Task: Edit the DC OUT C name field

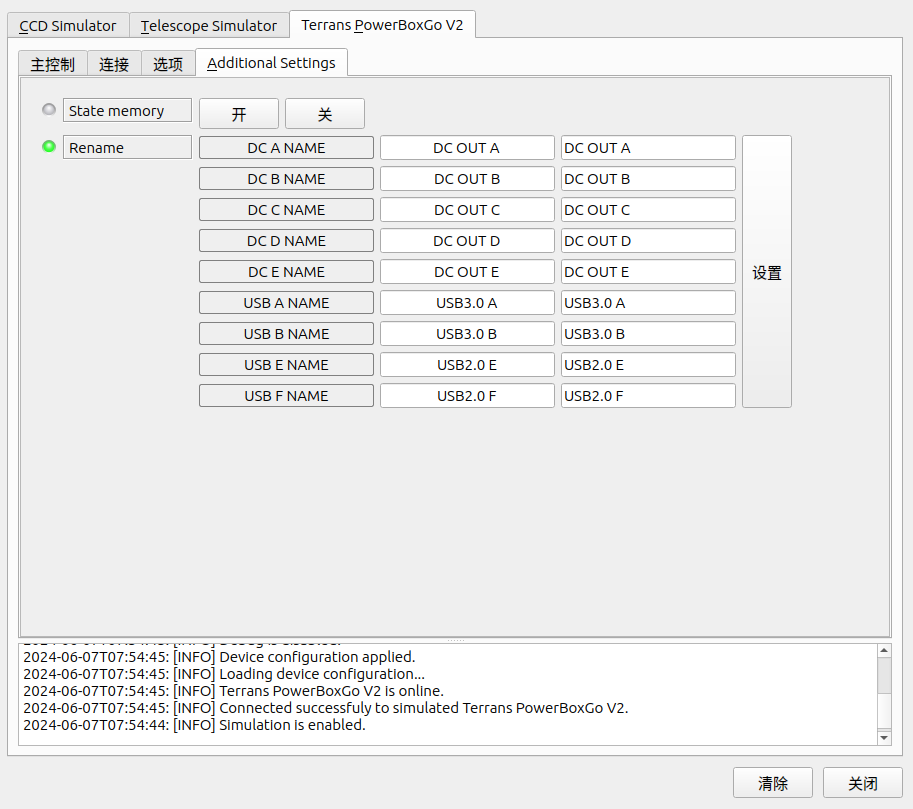Action: pyautogui.click(x=648, y=210)
